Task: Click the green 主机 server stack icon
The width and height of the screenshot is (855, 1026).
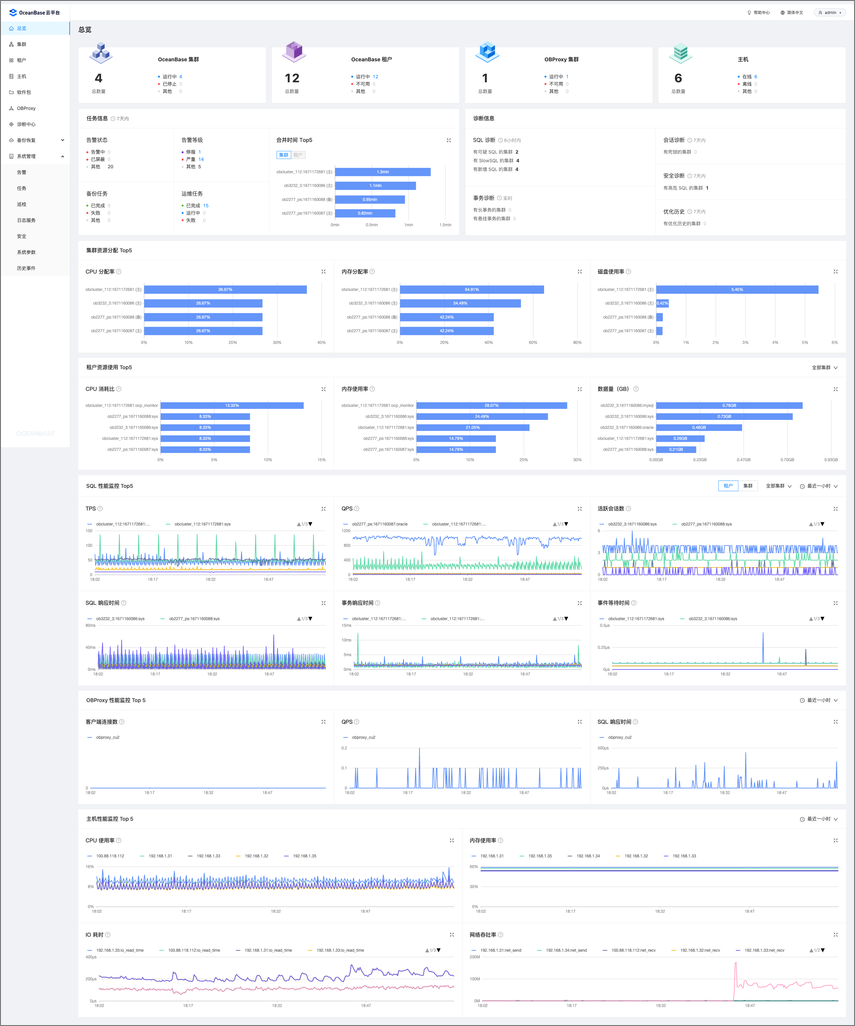Action: [680, 53]
